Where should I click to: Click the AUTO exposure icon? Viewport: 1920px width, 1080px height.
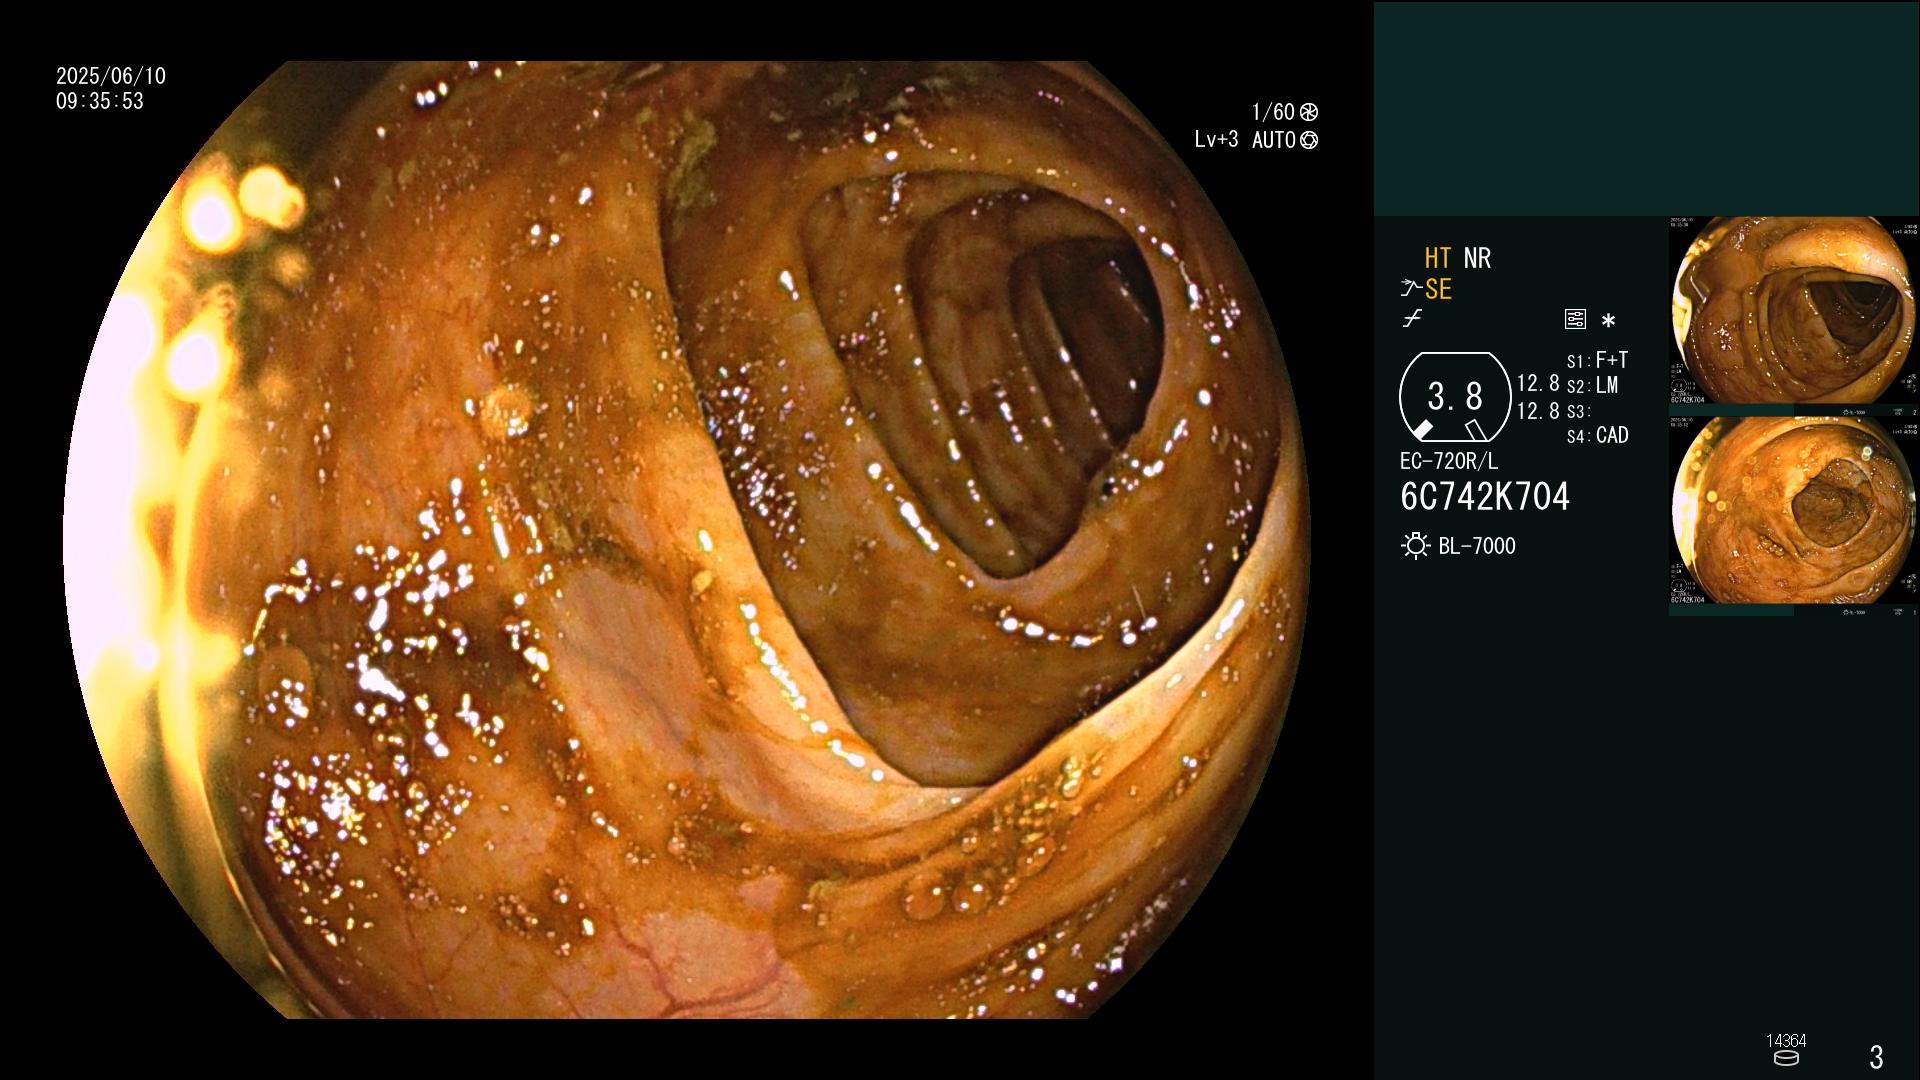click(x=1308, y=140)
